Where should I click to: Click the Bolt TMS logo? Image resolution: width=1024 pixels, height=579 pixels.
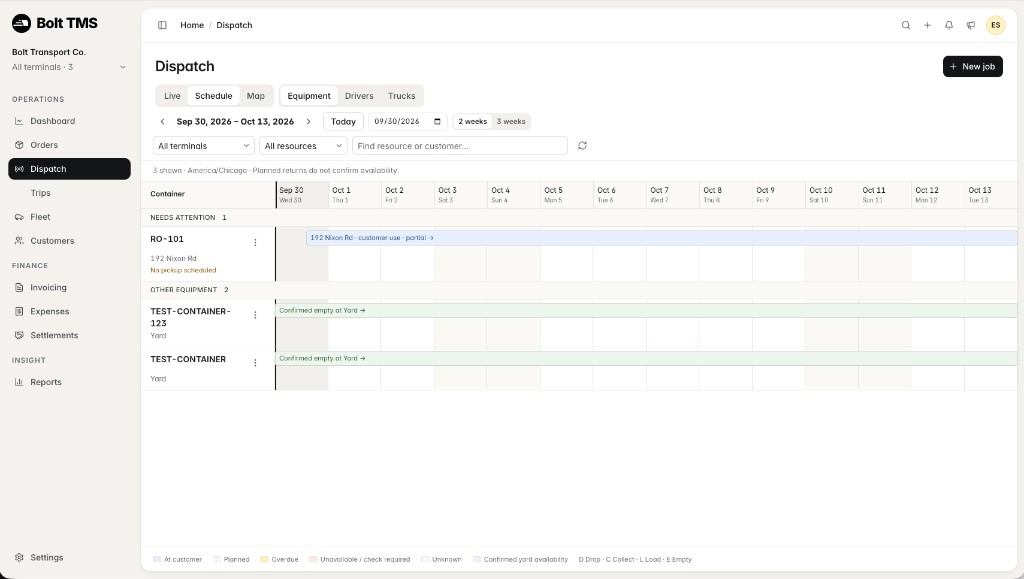pyautogui.click(x=55, y=23)
